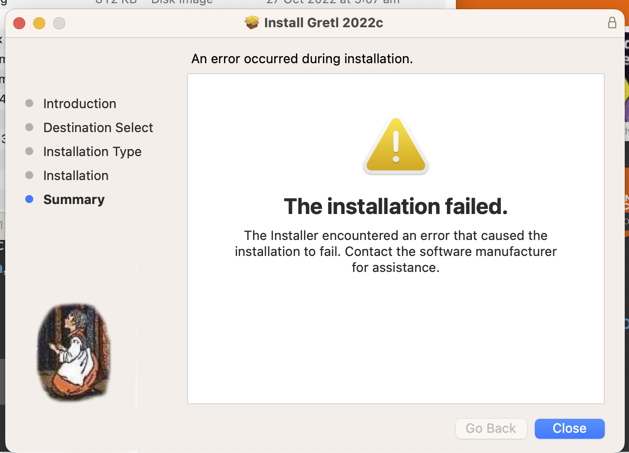Viewport: 629px width, 453px height.
Task: Select the Installation Type step
Action: point(92,152)
